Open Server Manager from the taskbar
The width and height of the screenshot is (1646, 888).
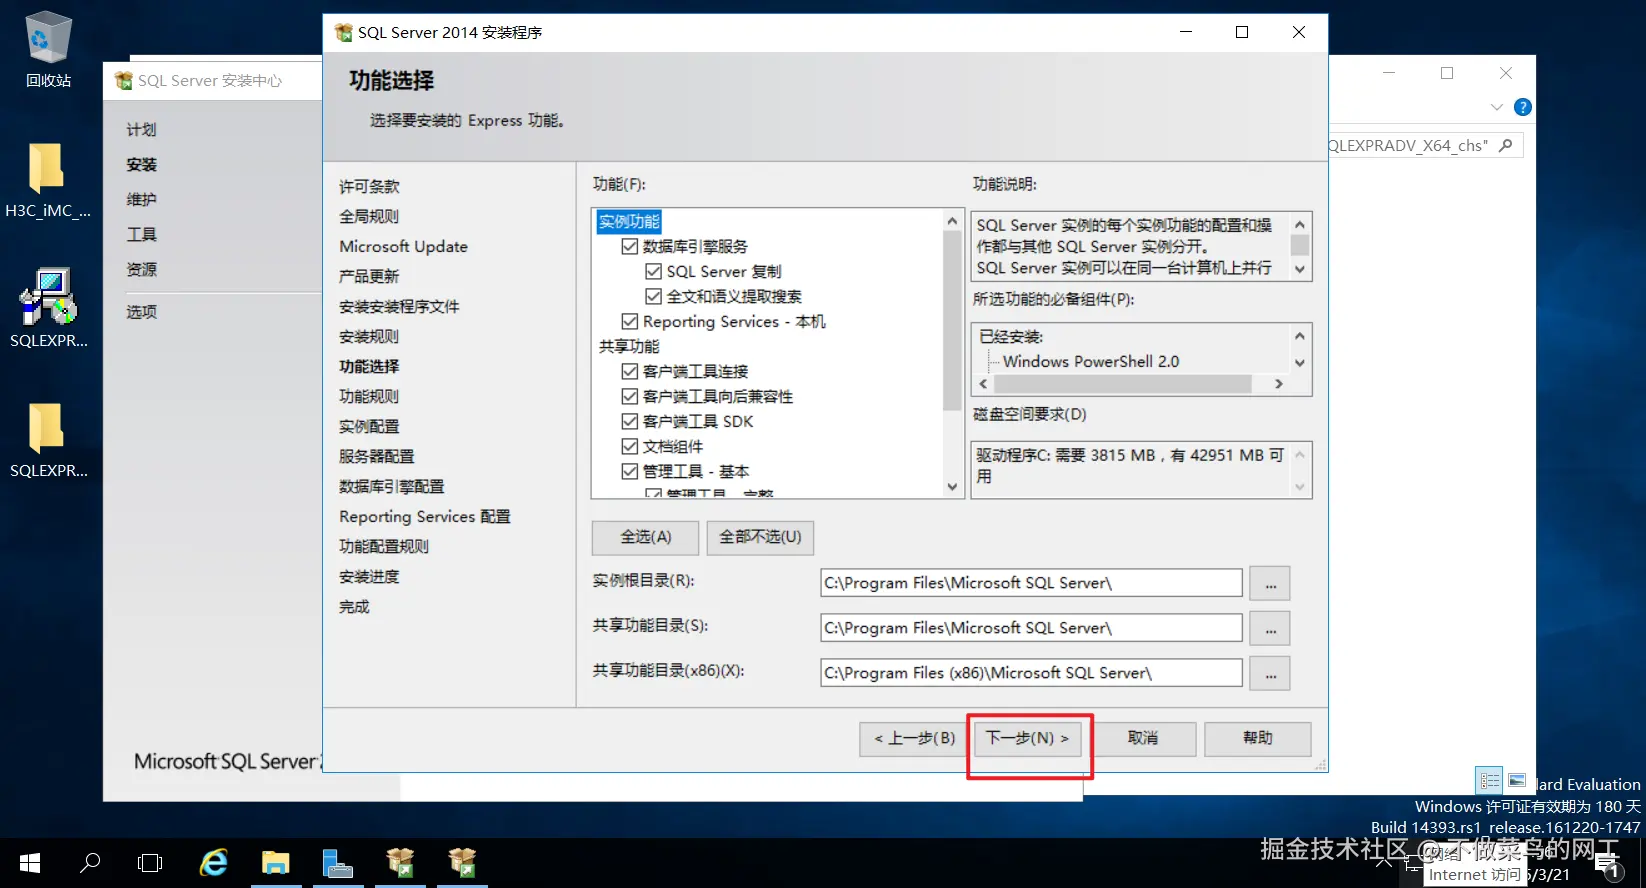[x=338, y=863]
